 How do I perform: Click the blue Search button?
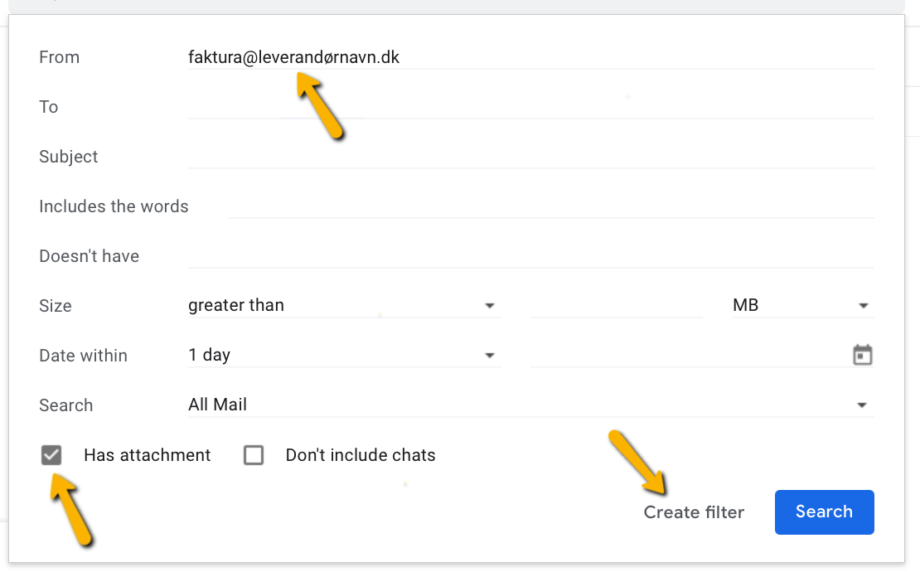click(824, 512)
